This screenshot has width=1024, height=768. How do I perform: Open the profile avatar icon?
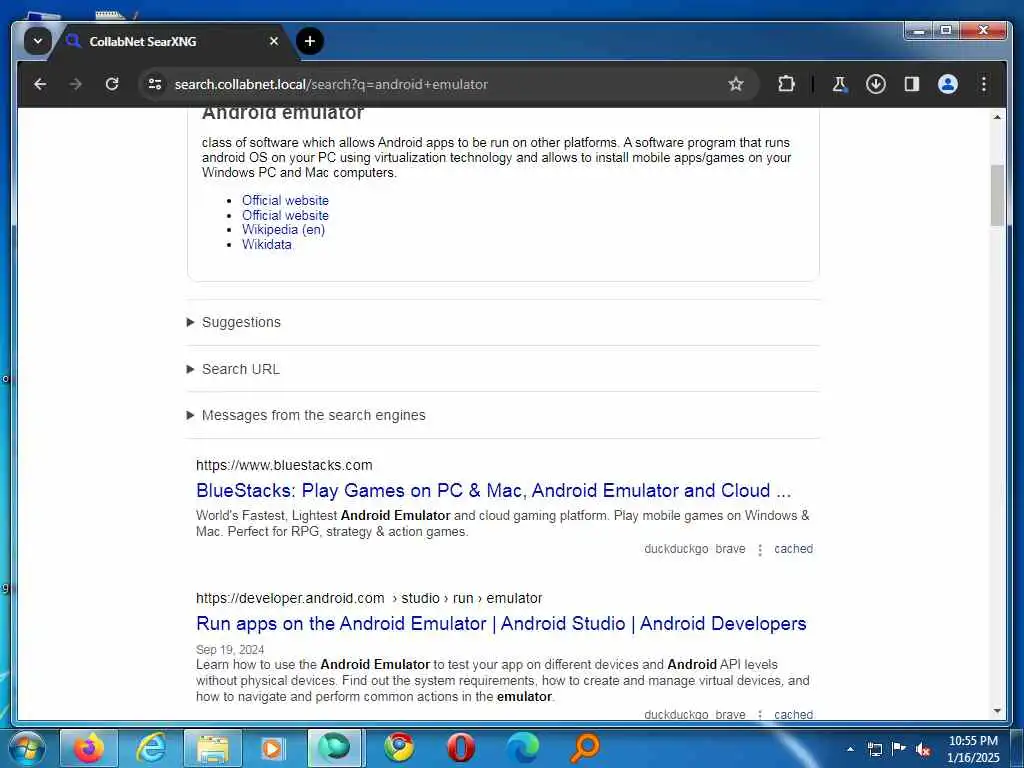pos(948,84)
